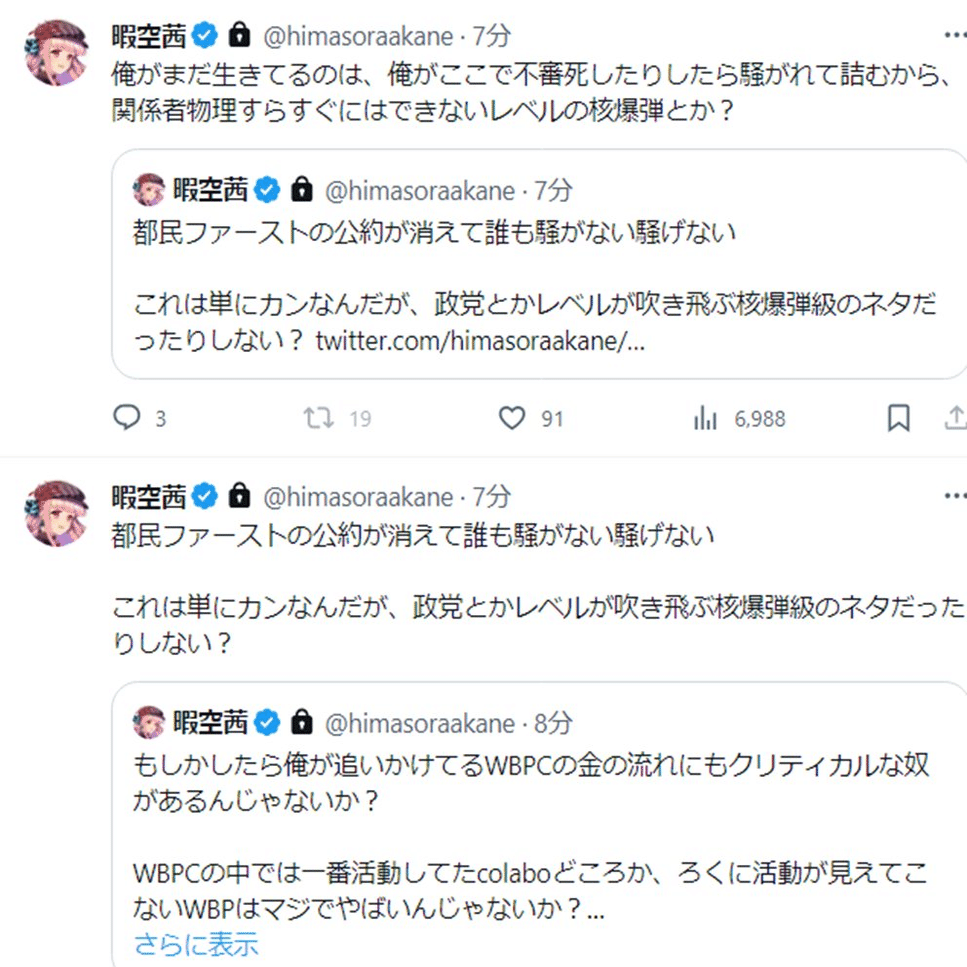Image resolution: width=967 pixels, height=967 pixels.
Task: Open the 7分 timestamp of second tweet
Action: click(x=492, y=496)
